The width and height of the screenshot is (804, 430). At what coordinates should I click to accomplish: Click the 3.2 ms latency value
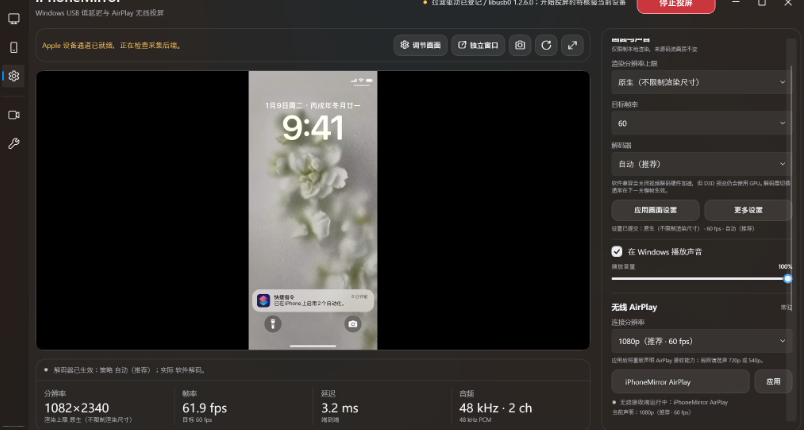tap(339, 408)
